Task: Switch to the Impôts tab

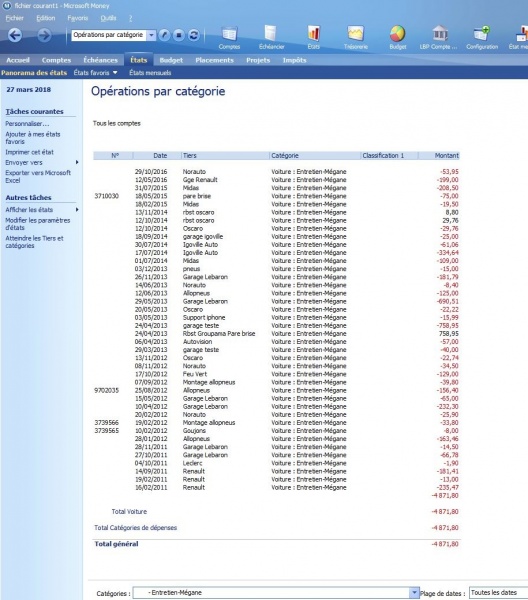Action: coord(294,60)
